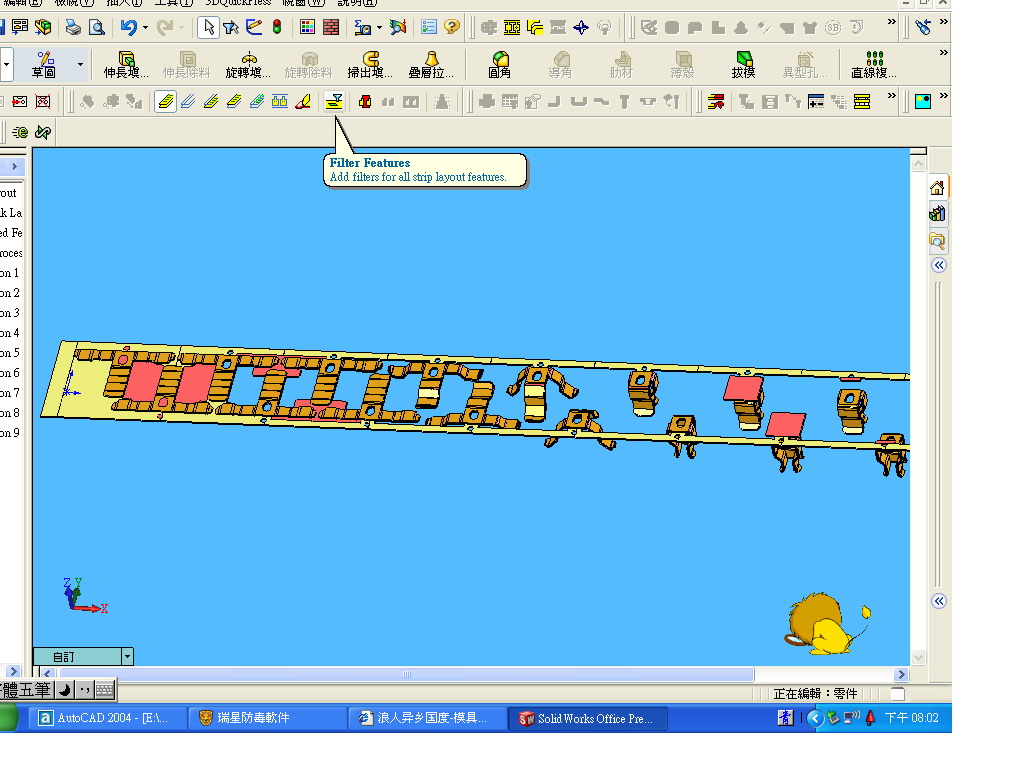Toggle the selection filter funnel icon
Image resolution: width=1024 pixels, height=768 pixels.
coord(231,27)
